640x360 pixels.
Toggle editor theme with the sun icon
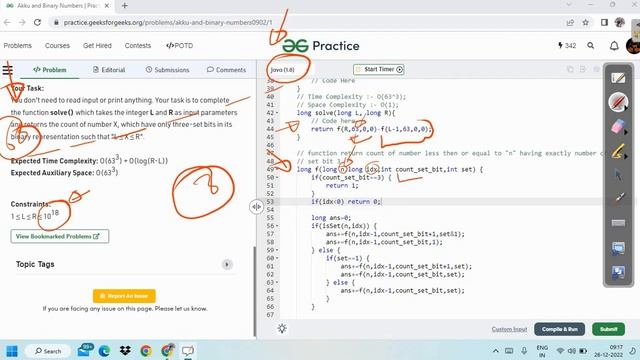[x=282, y=329]
